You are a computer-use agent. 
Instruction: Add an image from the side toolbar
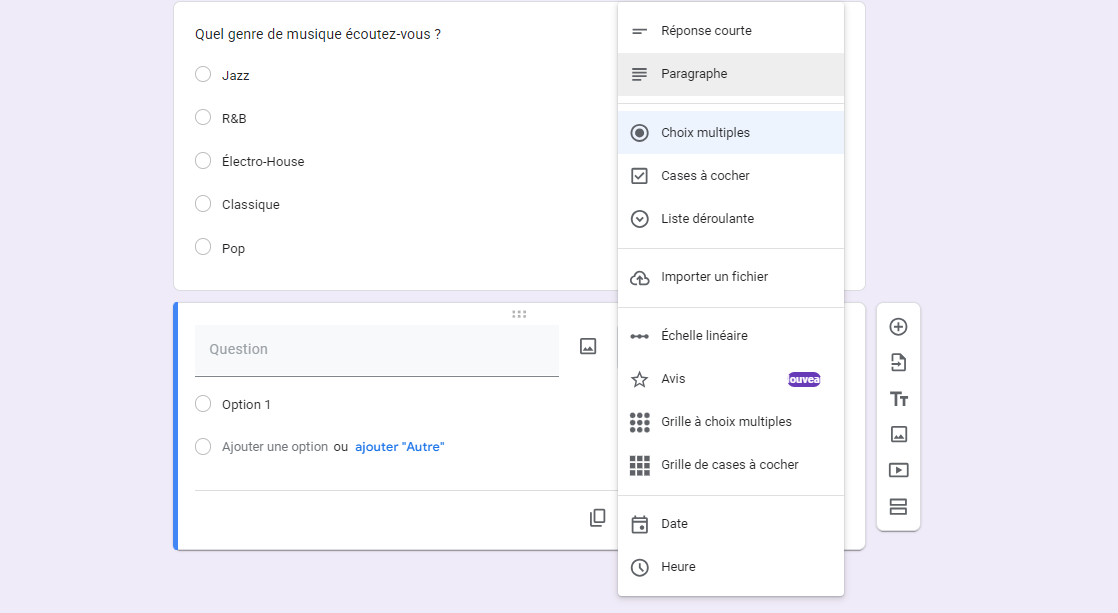pos(898,434)
